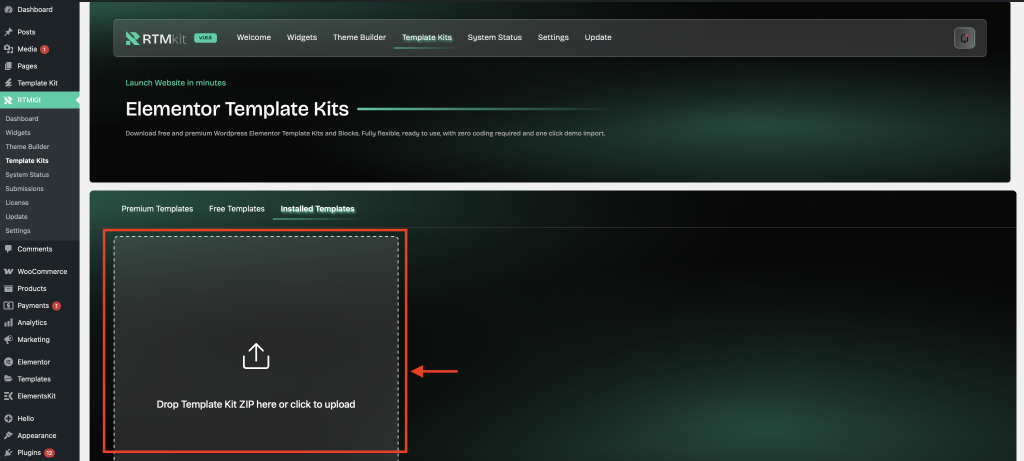Open Theme Builder in sidebar submenu
Image resolution: width=1024 pixels, height=461 pixels.
tap(27, 147)
